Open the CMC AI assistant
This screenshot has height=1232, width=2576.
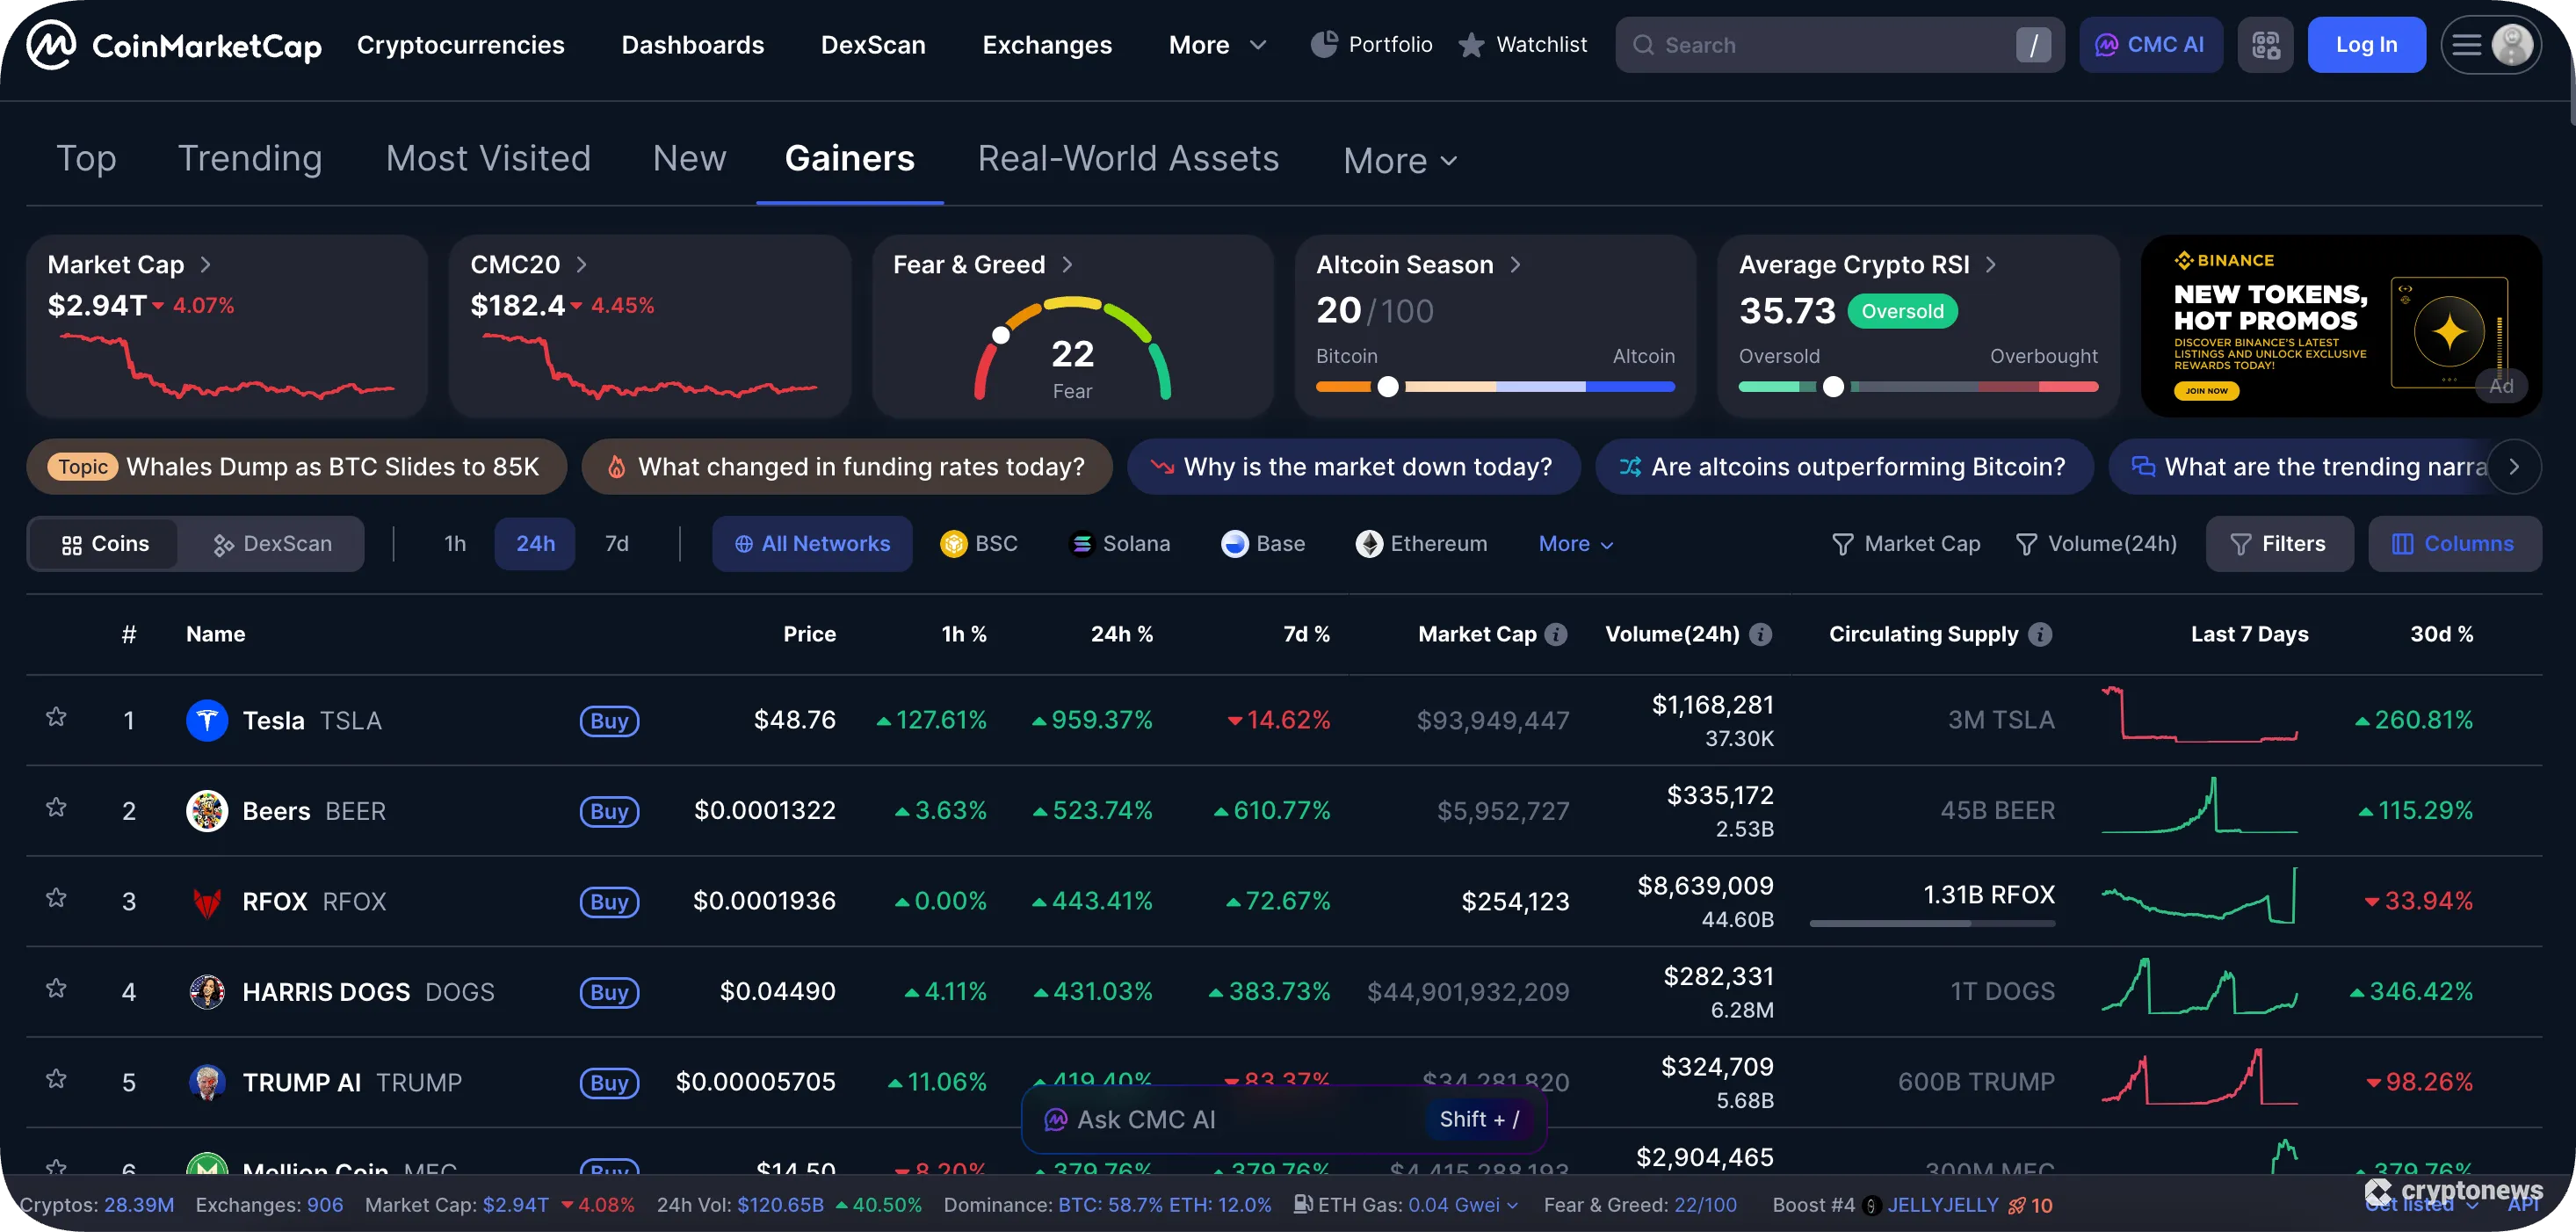click(x=2150, y=44)
